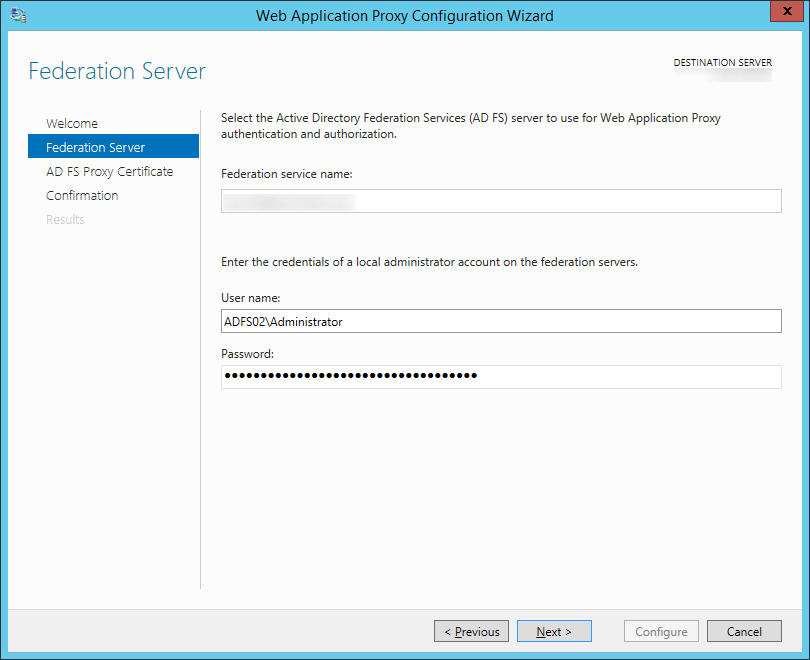Jump to the Confirmation step
Image resolution: width=810 pixels, height=660 pixels.
pyautogui.click(x=82, y=195)
